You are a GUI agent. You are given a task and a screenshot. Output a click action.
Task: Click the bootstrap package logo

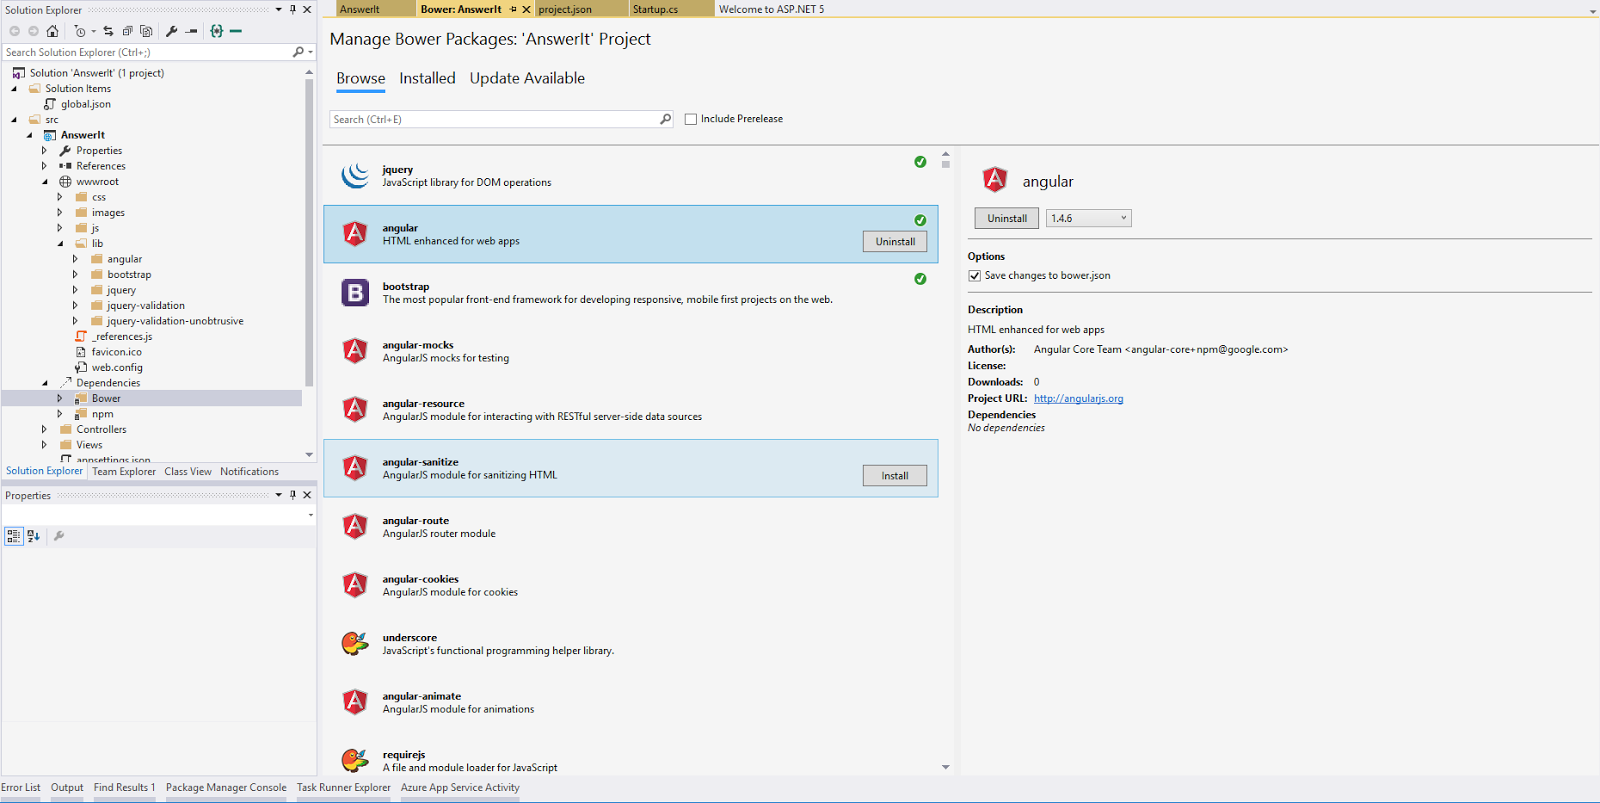click(355, 292)
